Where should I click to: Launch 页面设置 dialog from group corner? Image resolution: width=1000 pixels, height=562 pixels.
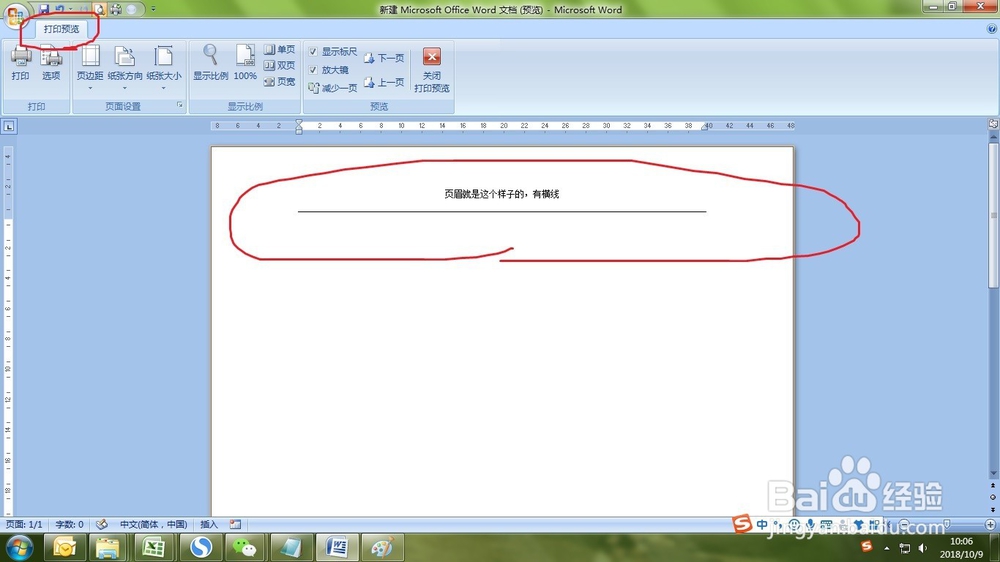point(180,105)
